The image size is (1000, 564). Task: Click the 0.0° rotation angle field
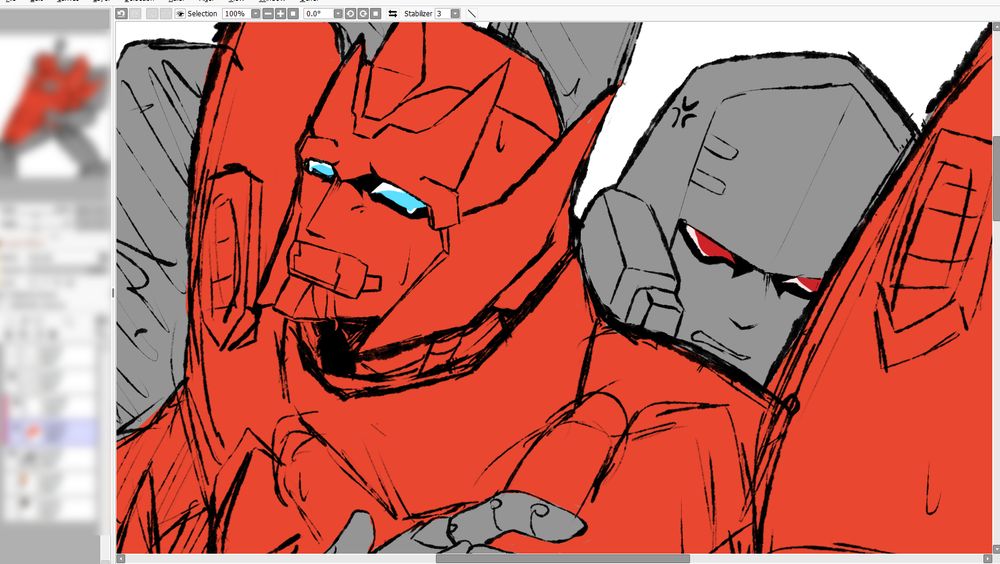[318, 13]
